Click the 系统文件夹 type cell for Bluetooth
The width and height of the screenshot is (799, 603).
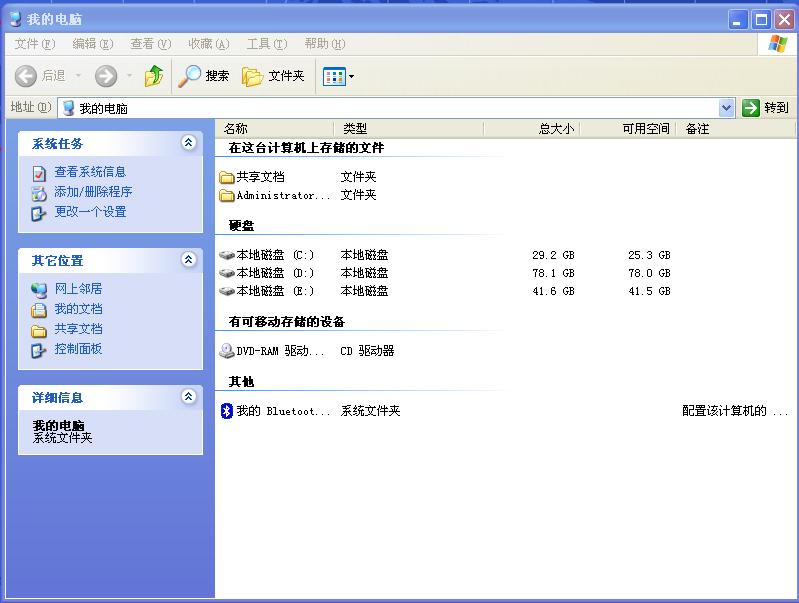[x=370, y=411]
